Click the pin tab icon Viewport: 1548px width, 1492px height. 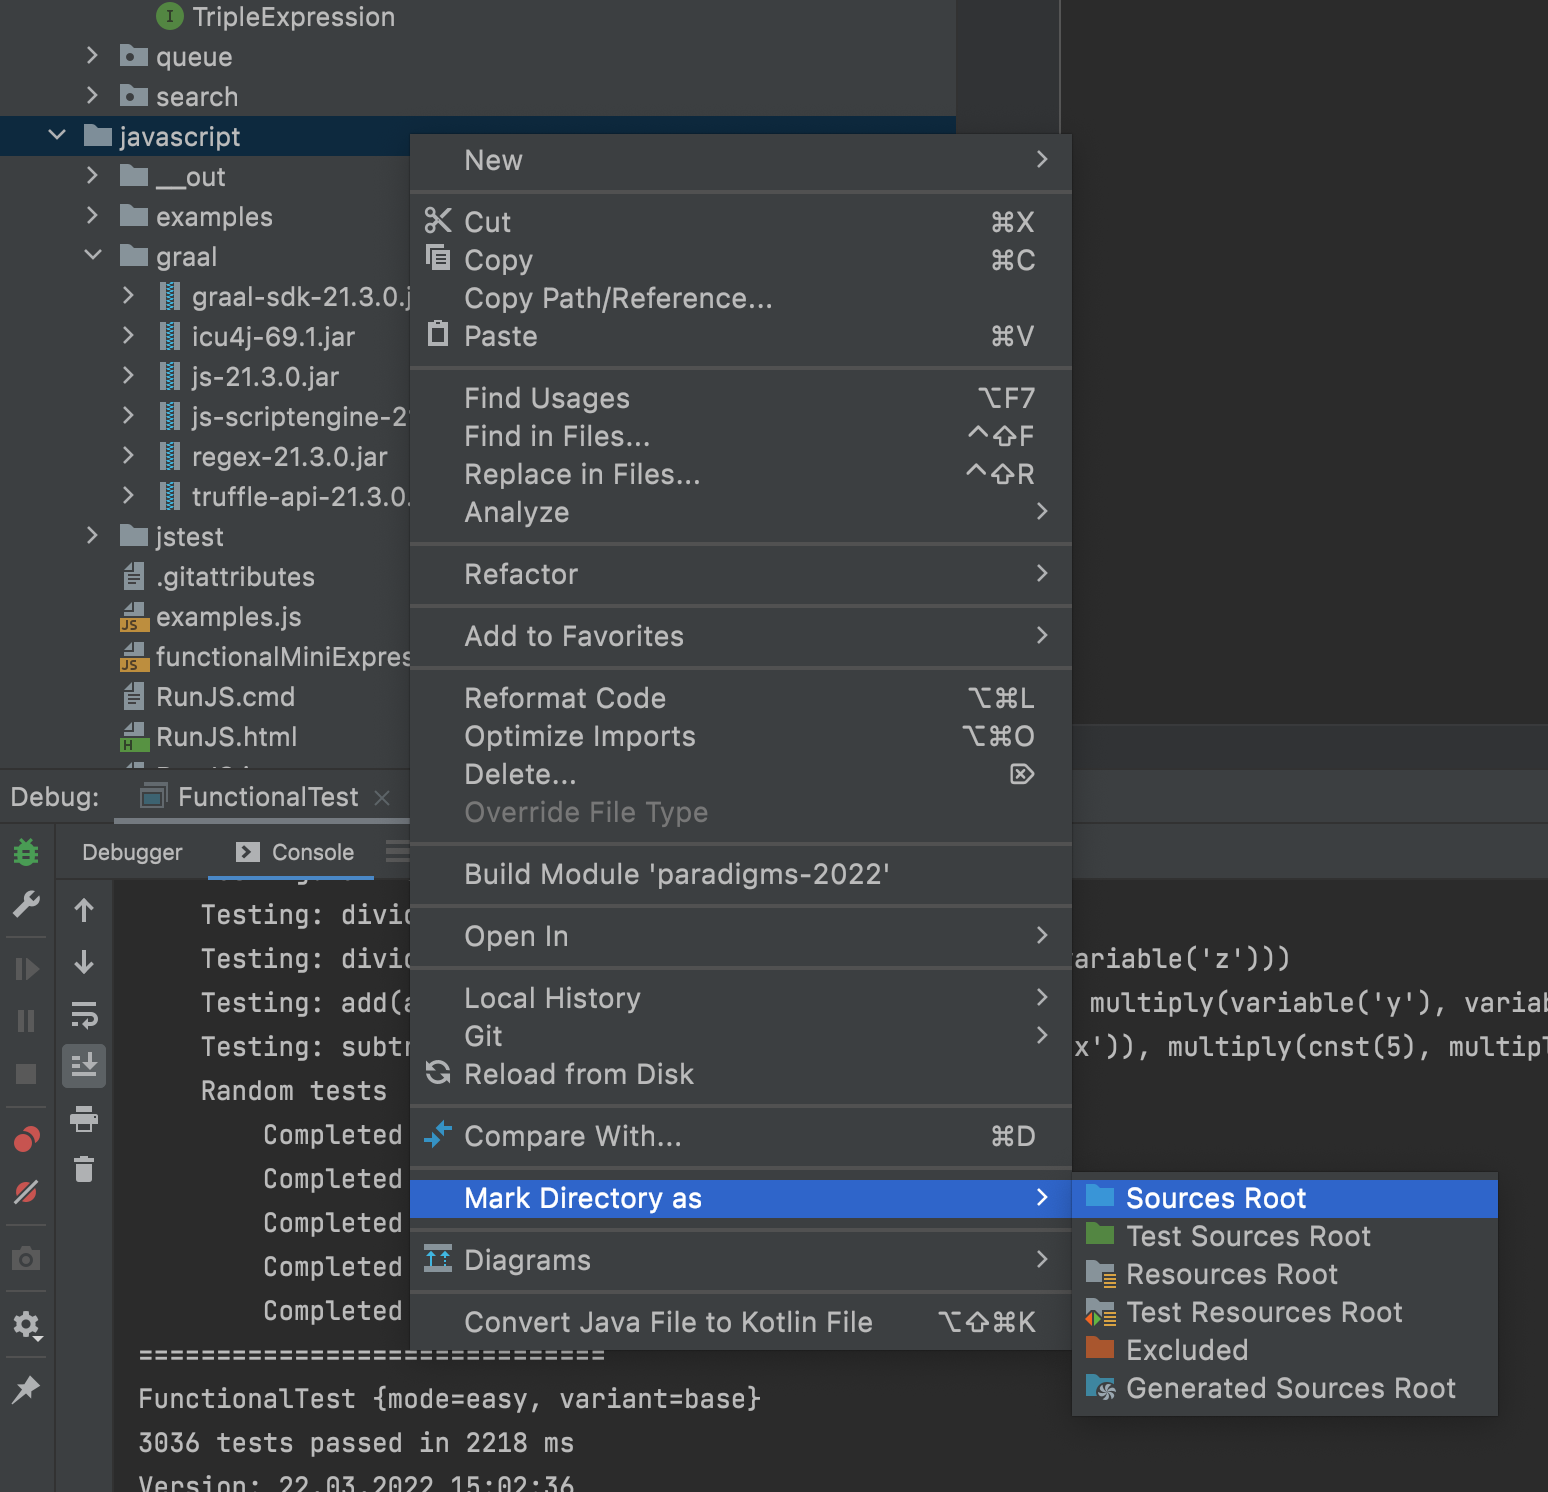tap(26, 1388)
